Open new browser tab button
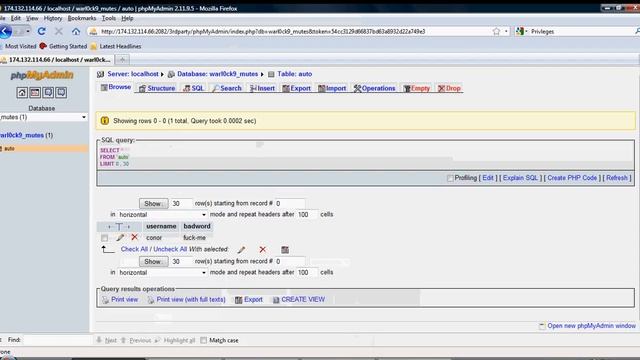Viewport: 640px width, 360px height. point(122,60)
